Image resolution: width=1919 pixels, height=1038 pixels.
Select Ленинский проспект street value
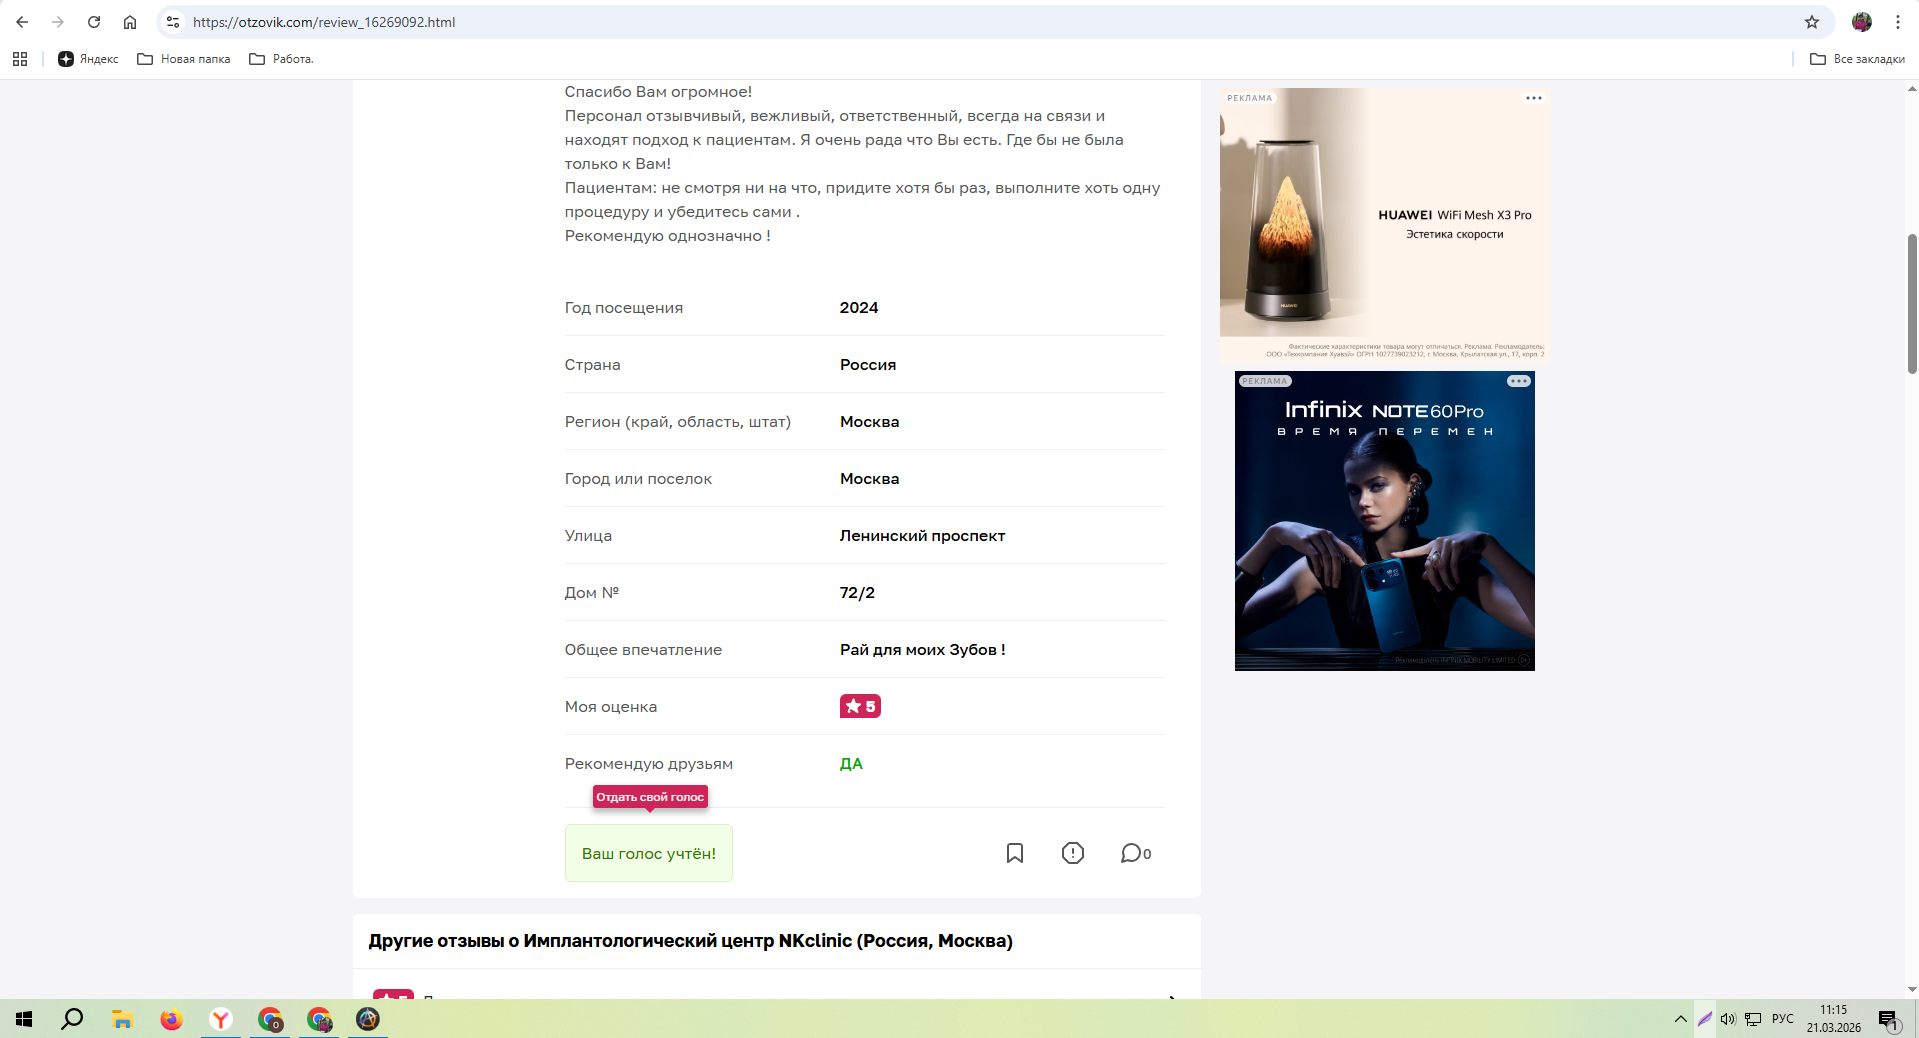pos(922,536)
